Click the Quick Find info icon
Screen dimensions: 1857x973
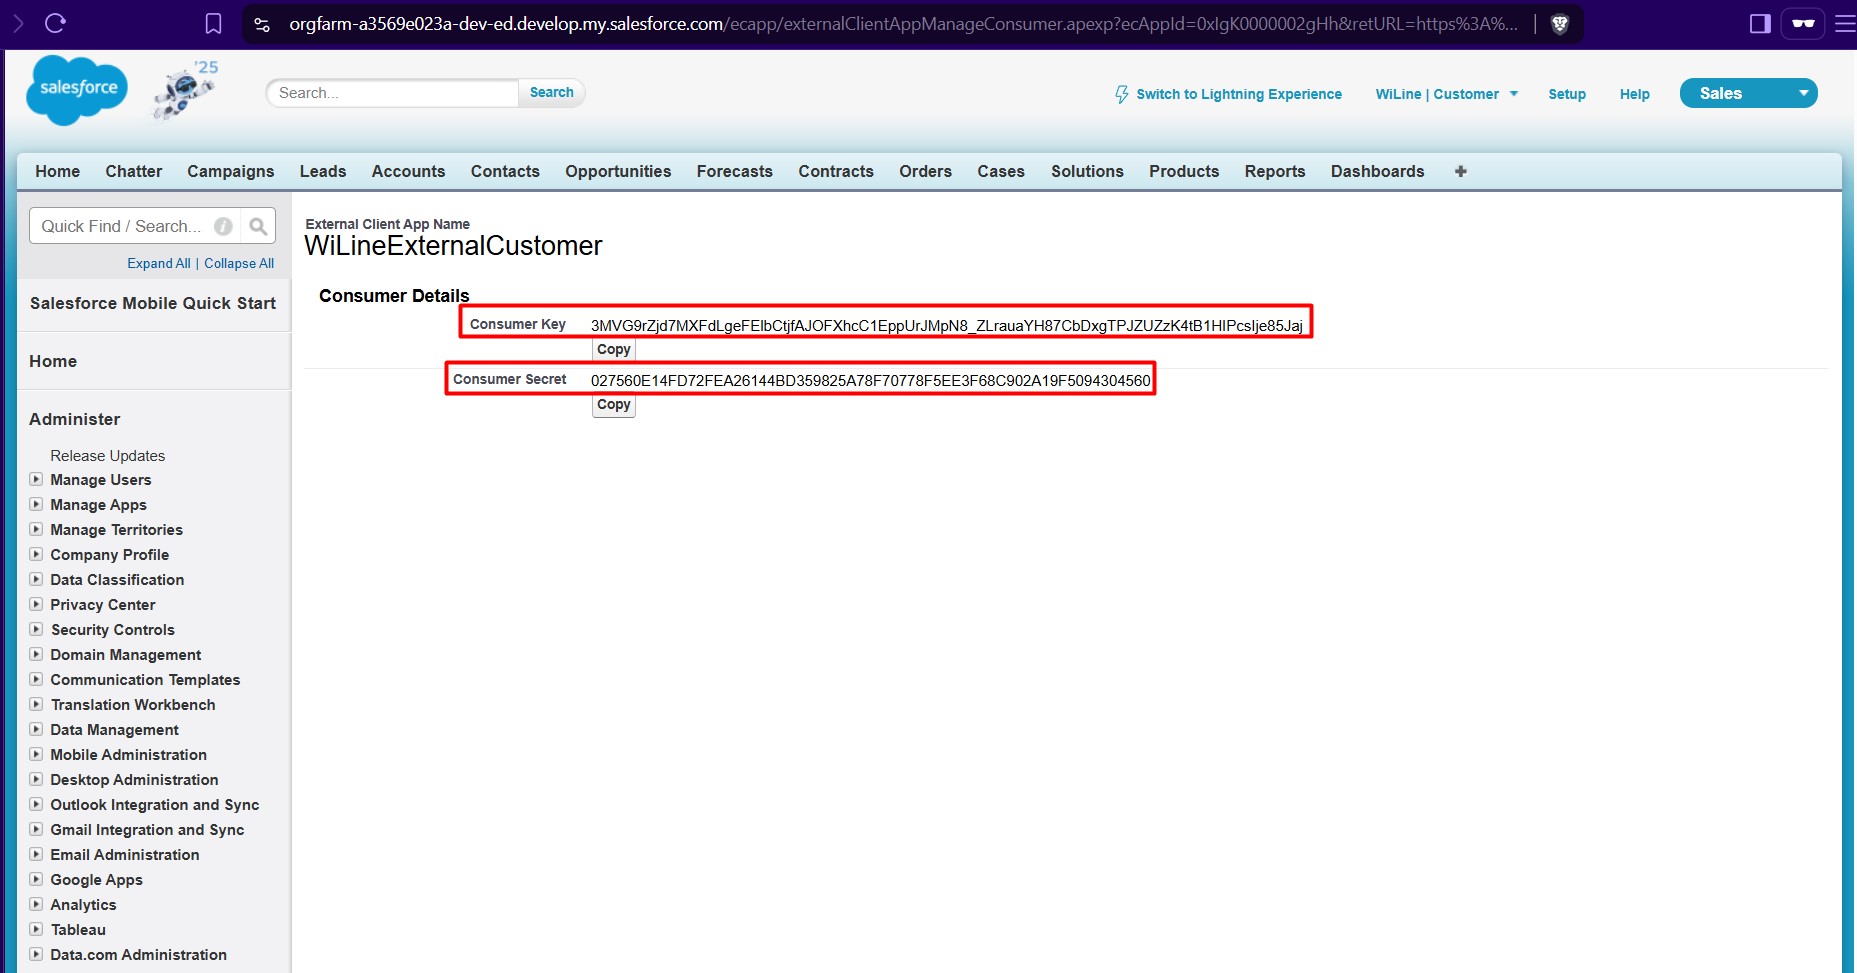tap(224, 226)
